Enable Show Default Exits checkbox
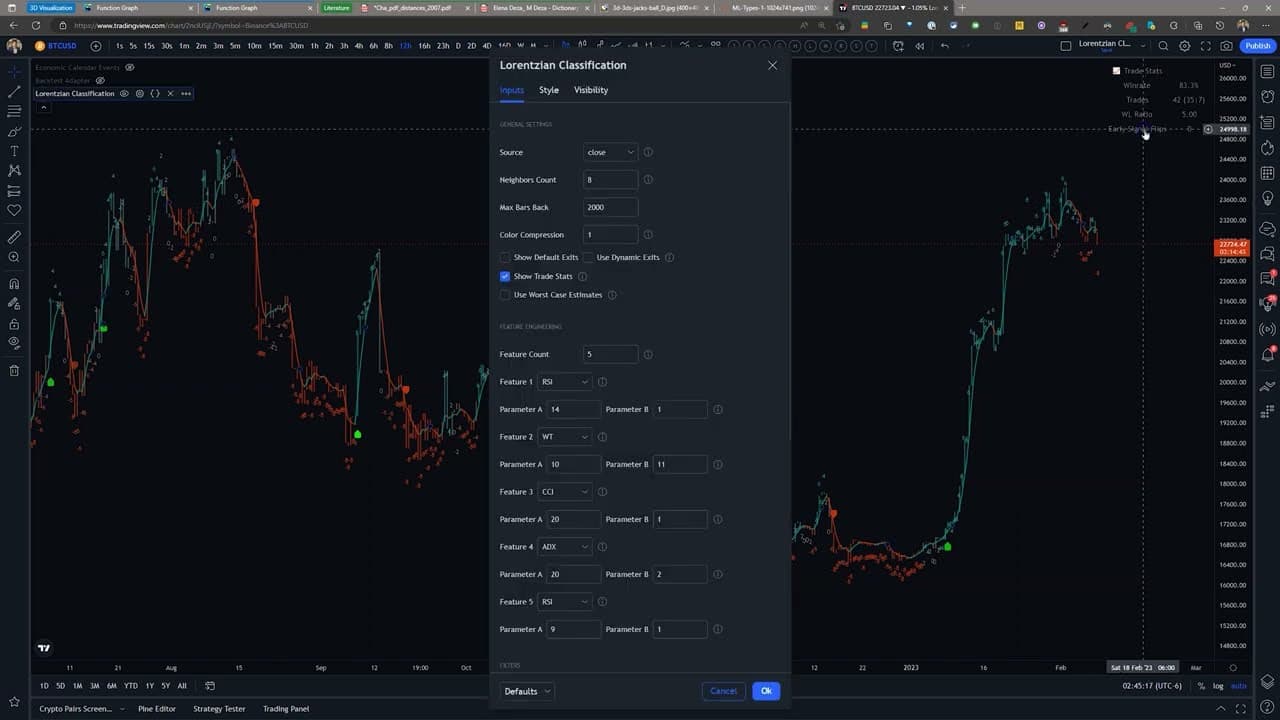The image size is (1280, 720). pyautogui.click(x=505, y=257)
